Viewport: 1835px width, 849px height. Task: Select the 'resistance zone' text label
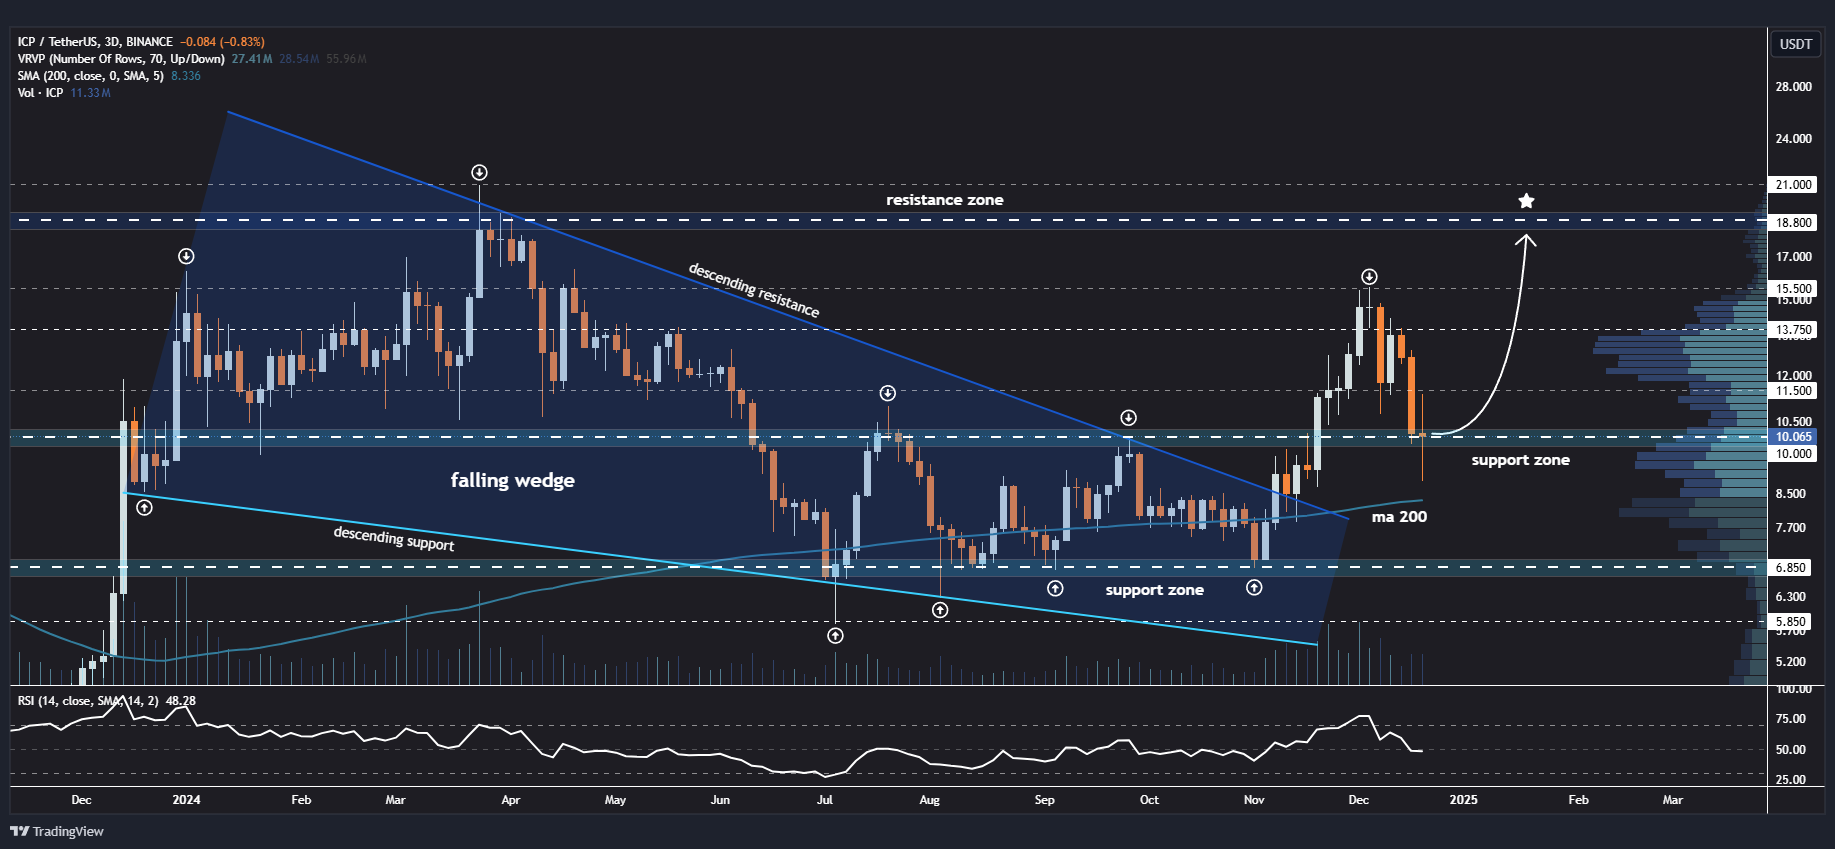click(944, 200)
